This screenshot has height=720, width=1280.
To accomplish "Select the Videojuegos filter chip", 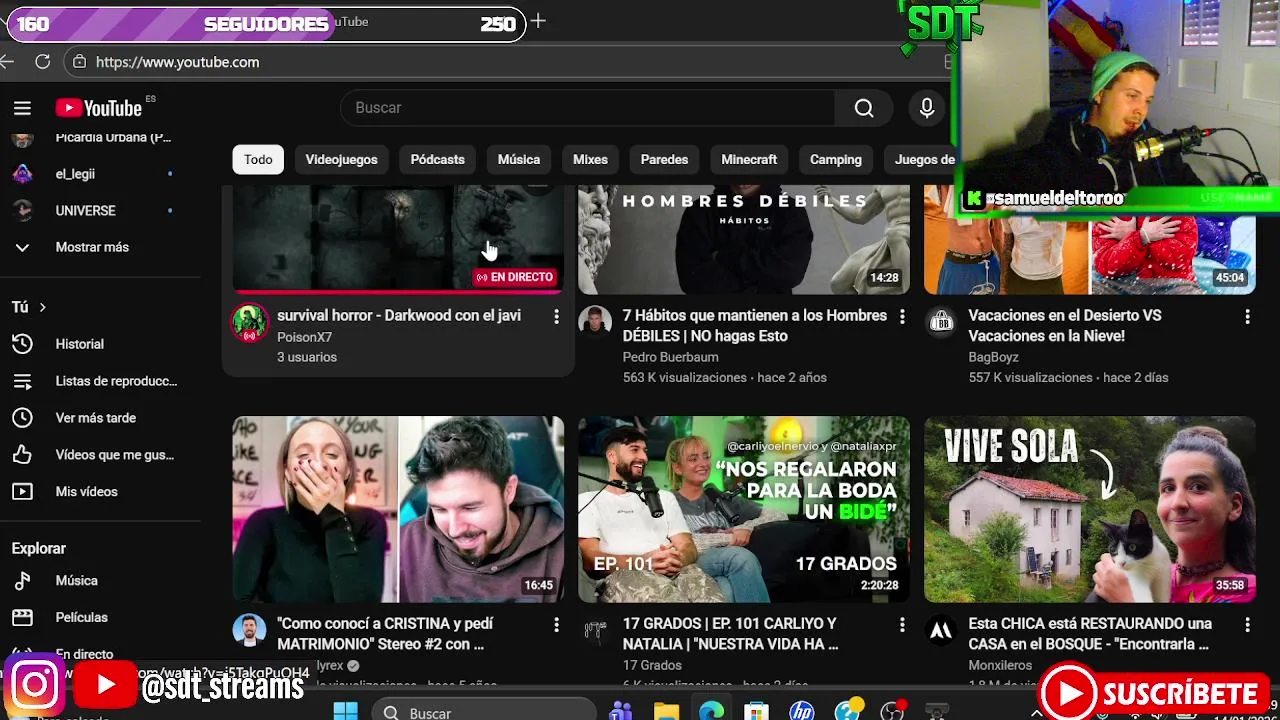I will pos(341,160).
